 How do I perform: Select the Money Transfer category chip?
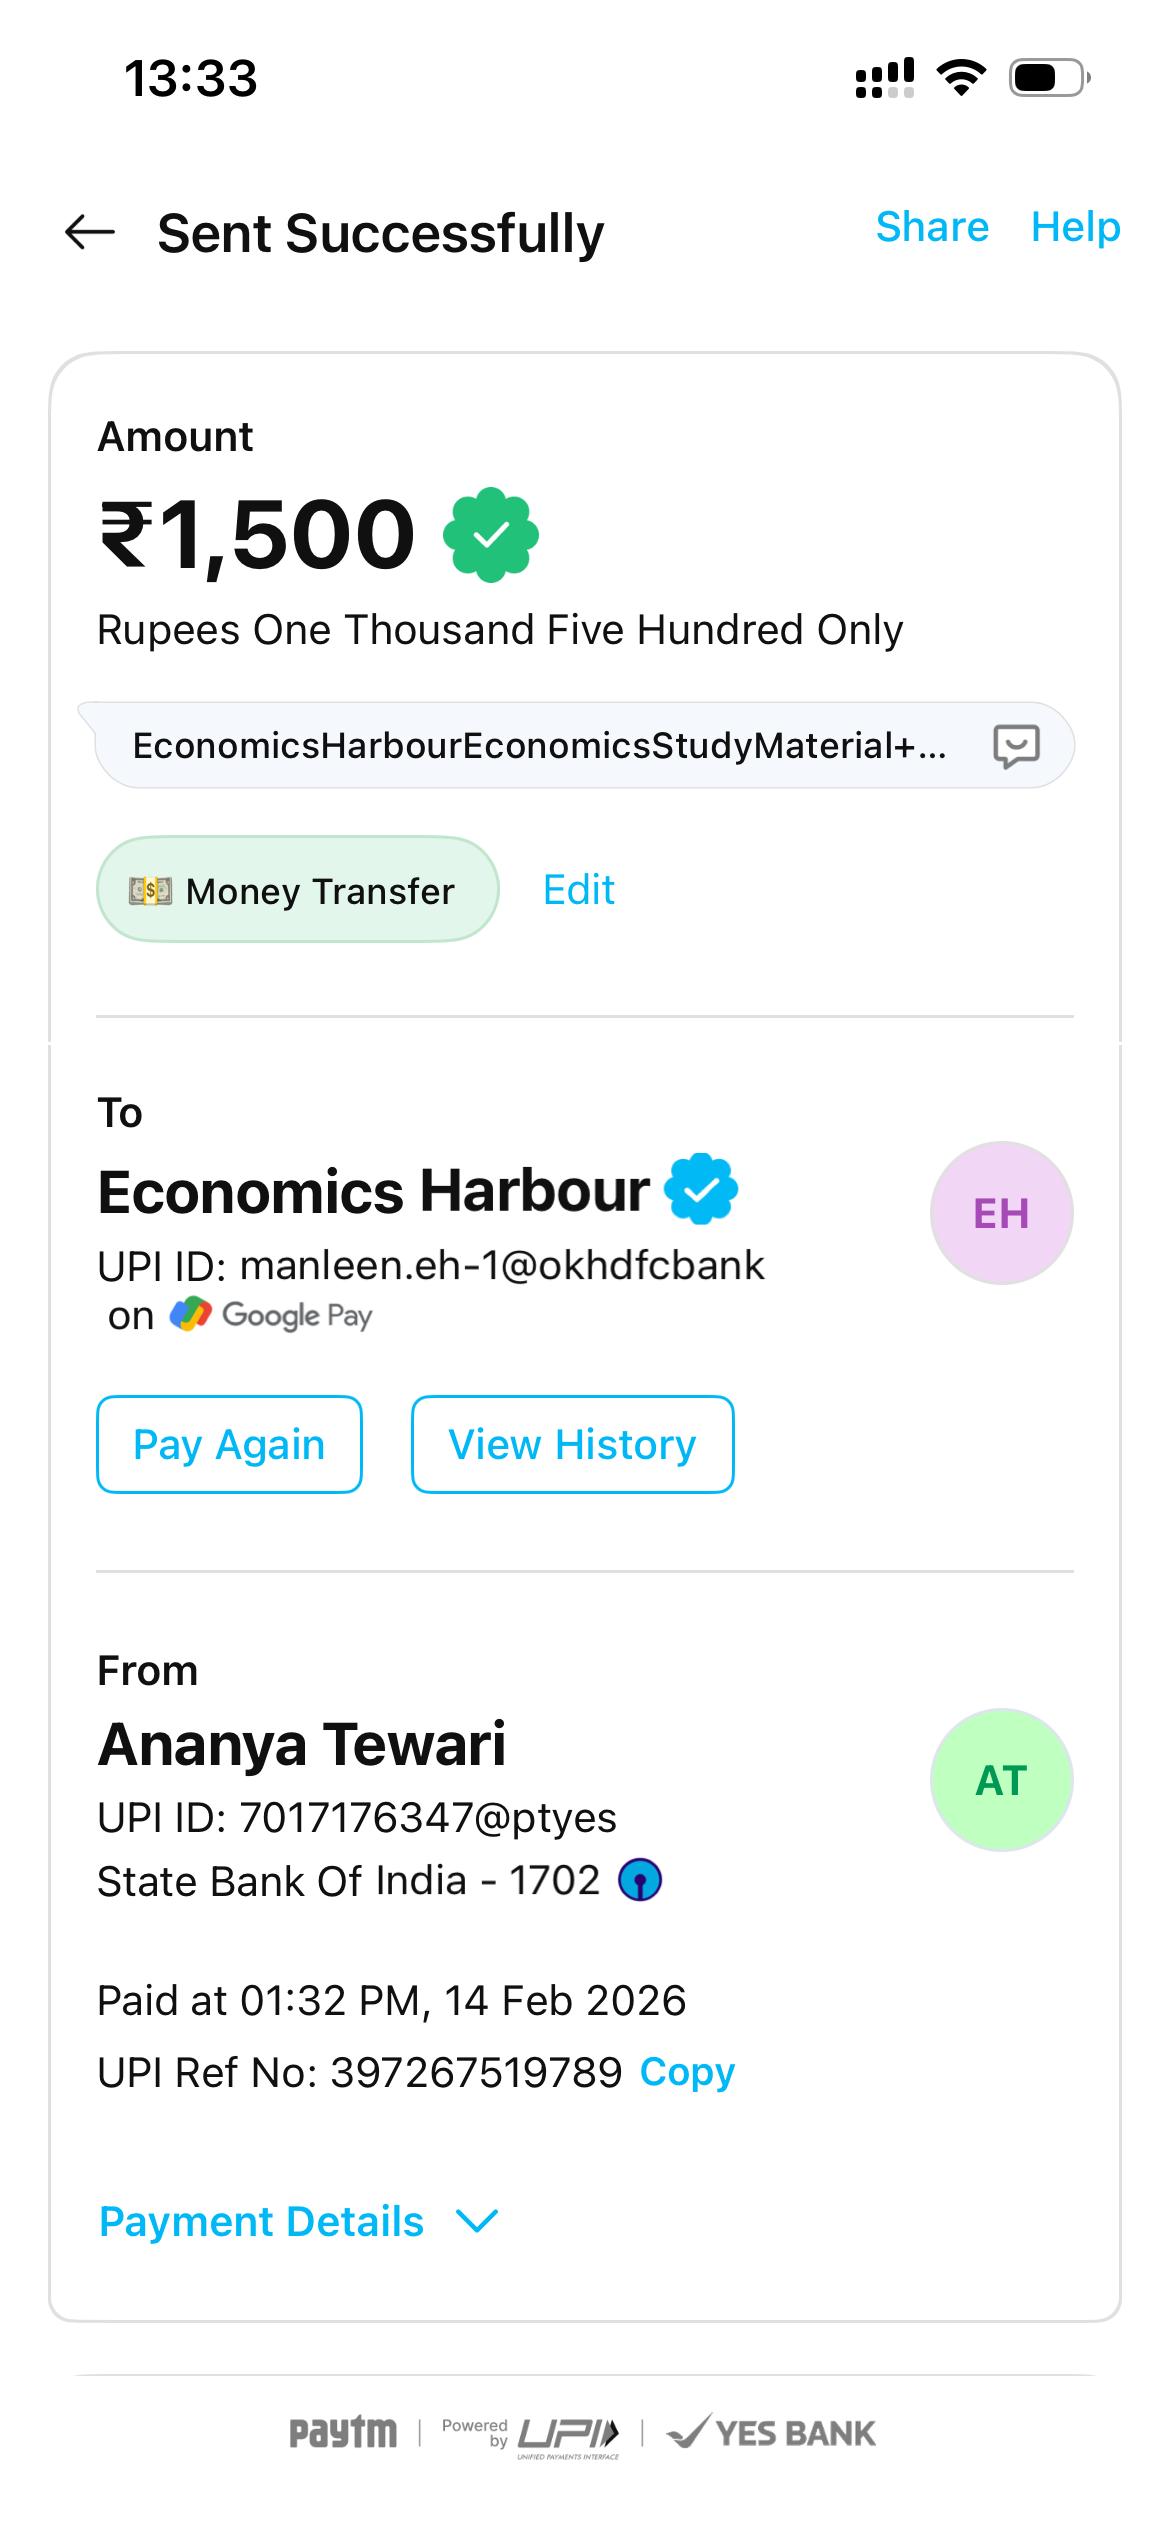point(297,890)
